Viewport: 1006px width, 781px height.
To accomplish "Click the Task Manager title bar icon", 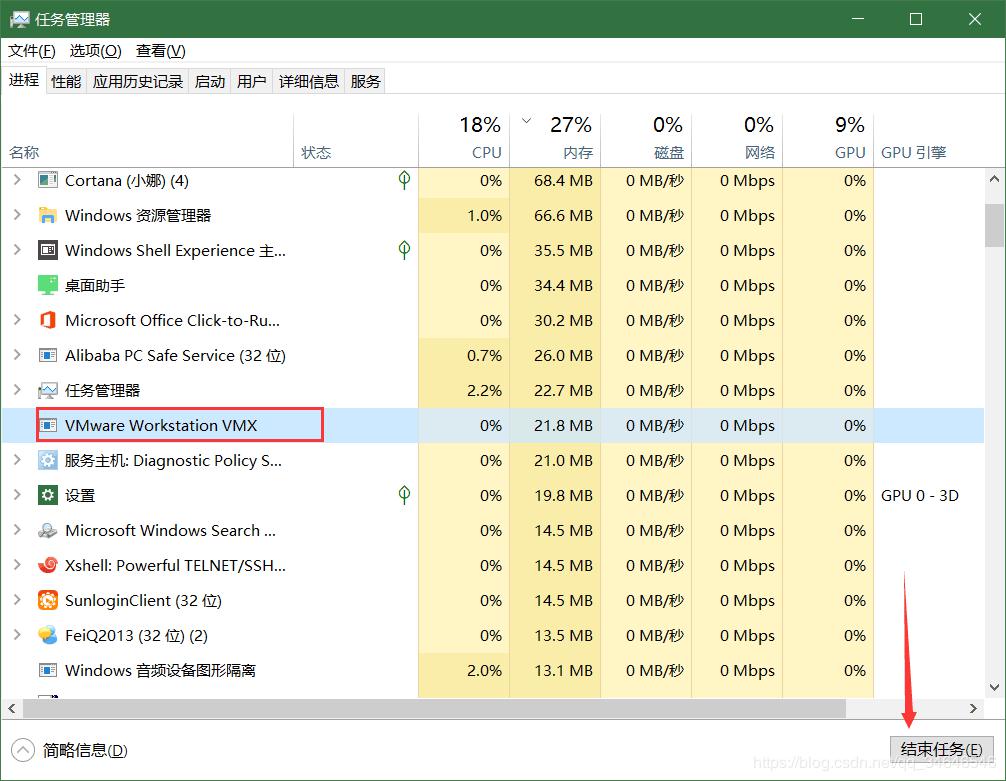I will click(x=19, y=19).
